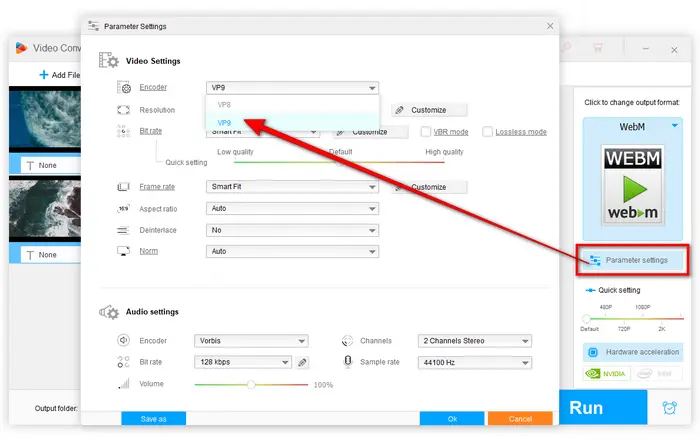Click the Parameter Settings title icon
The image size is (700, 440).
click(x=93, y=26)
